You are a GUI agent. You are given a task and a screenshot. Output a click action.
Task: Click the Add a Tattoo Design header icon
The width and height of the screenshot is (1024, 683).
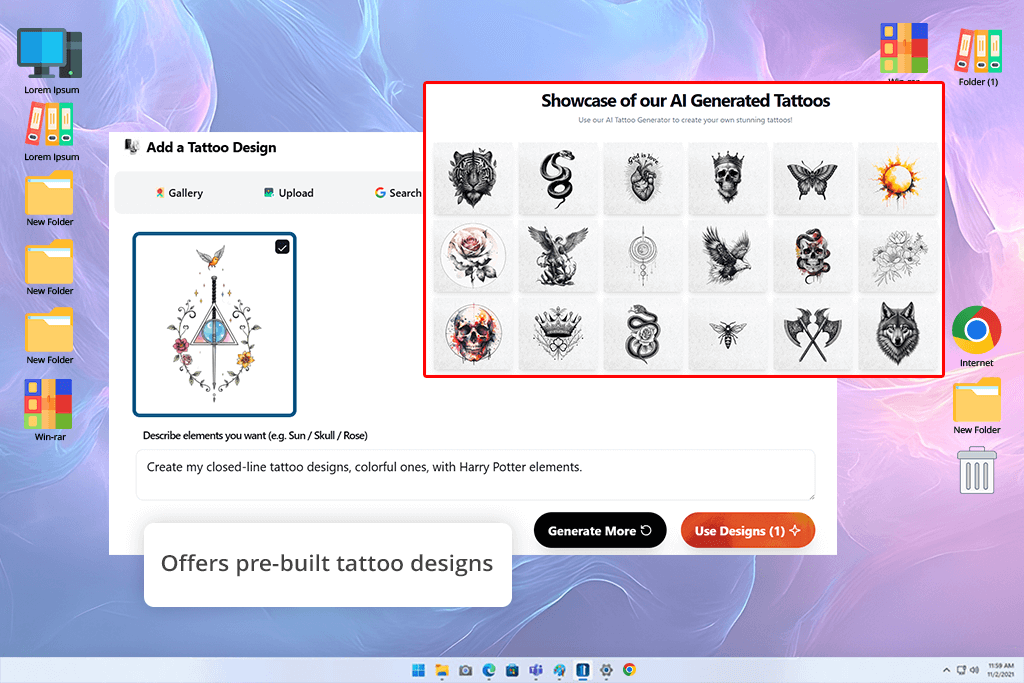pyautogui.click(x=132, y=147)
